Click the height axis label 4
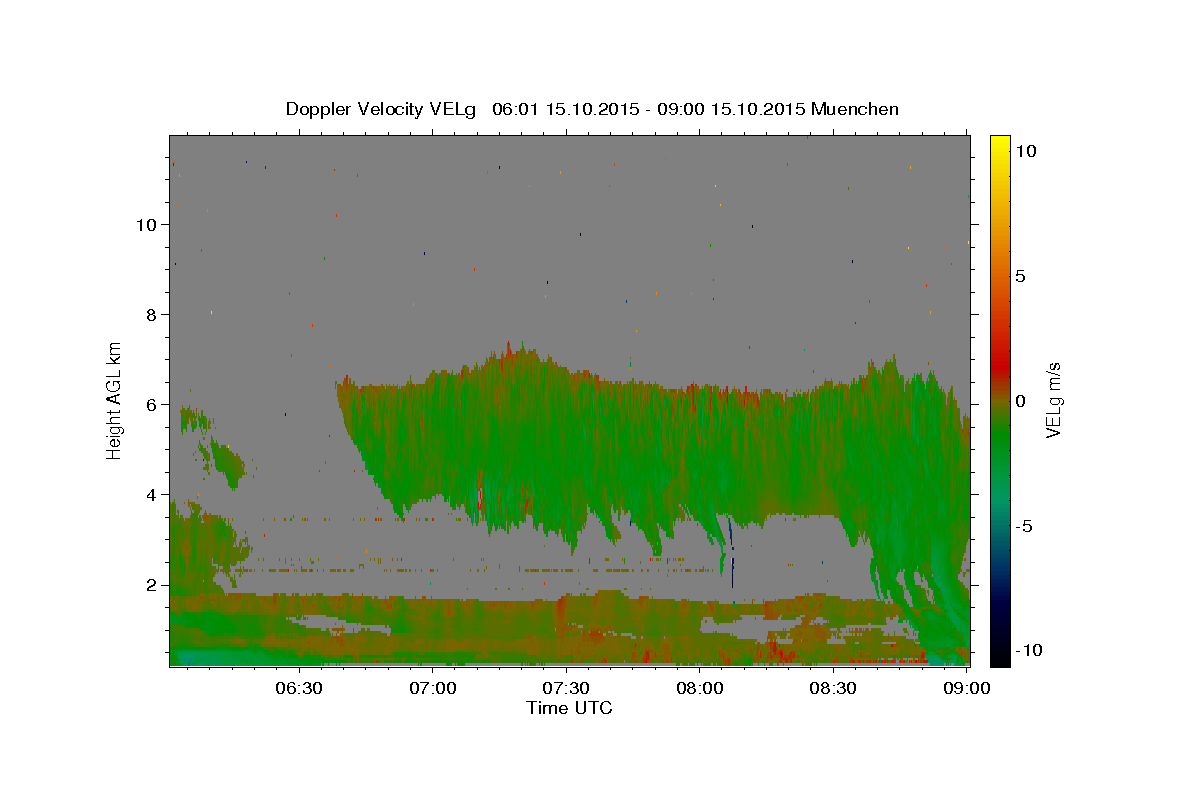Image resolution: width=1200 pixels, height=800 pixels. [x=150, y=495]
